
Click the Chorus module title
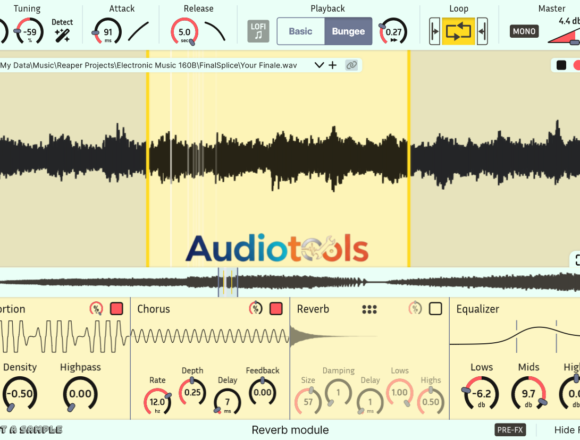[x=154, y=309]
